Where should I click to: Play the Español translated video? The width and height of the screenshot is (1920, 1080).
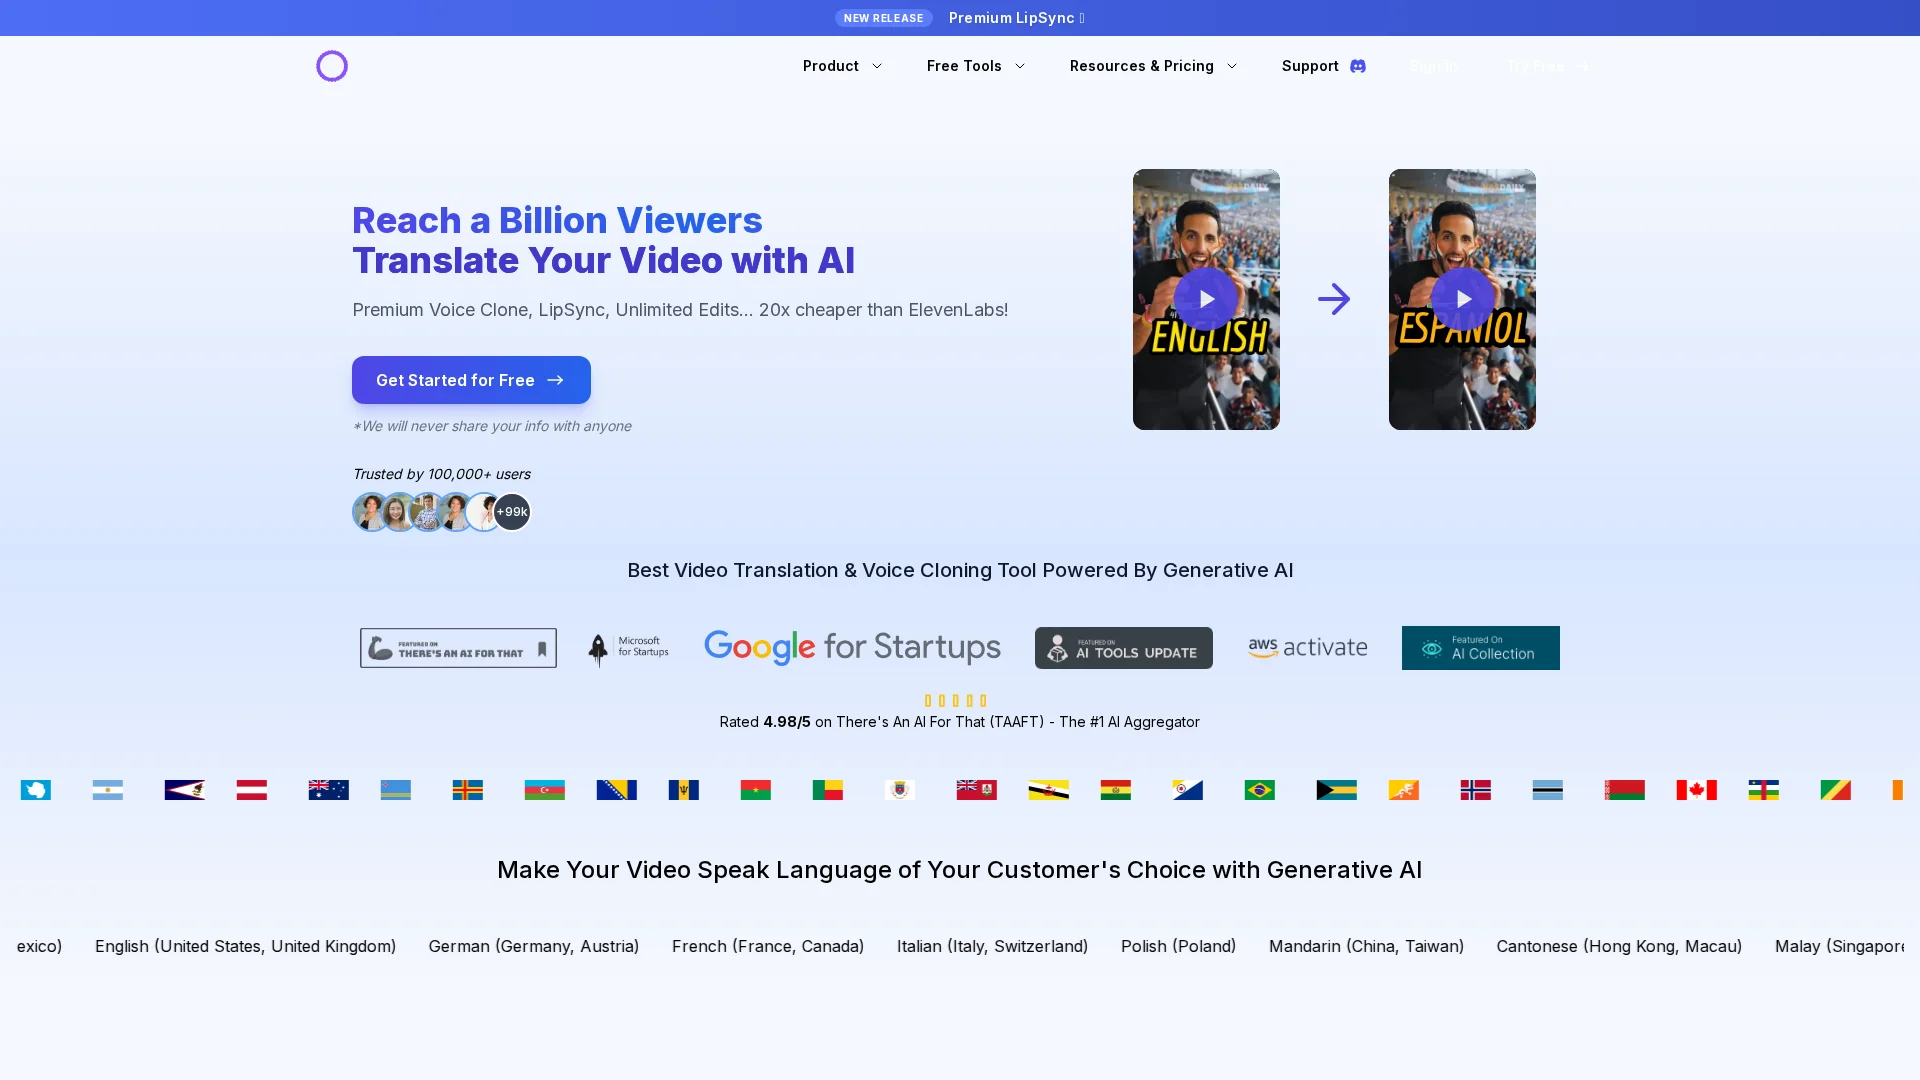pos(1462,299)
